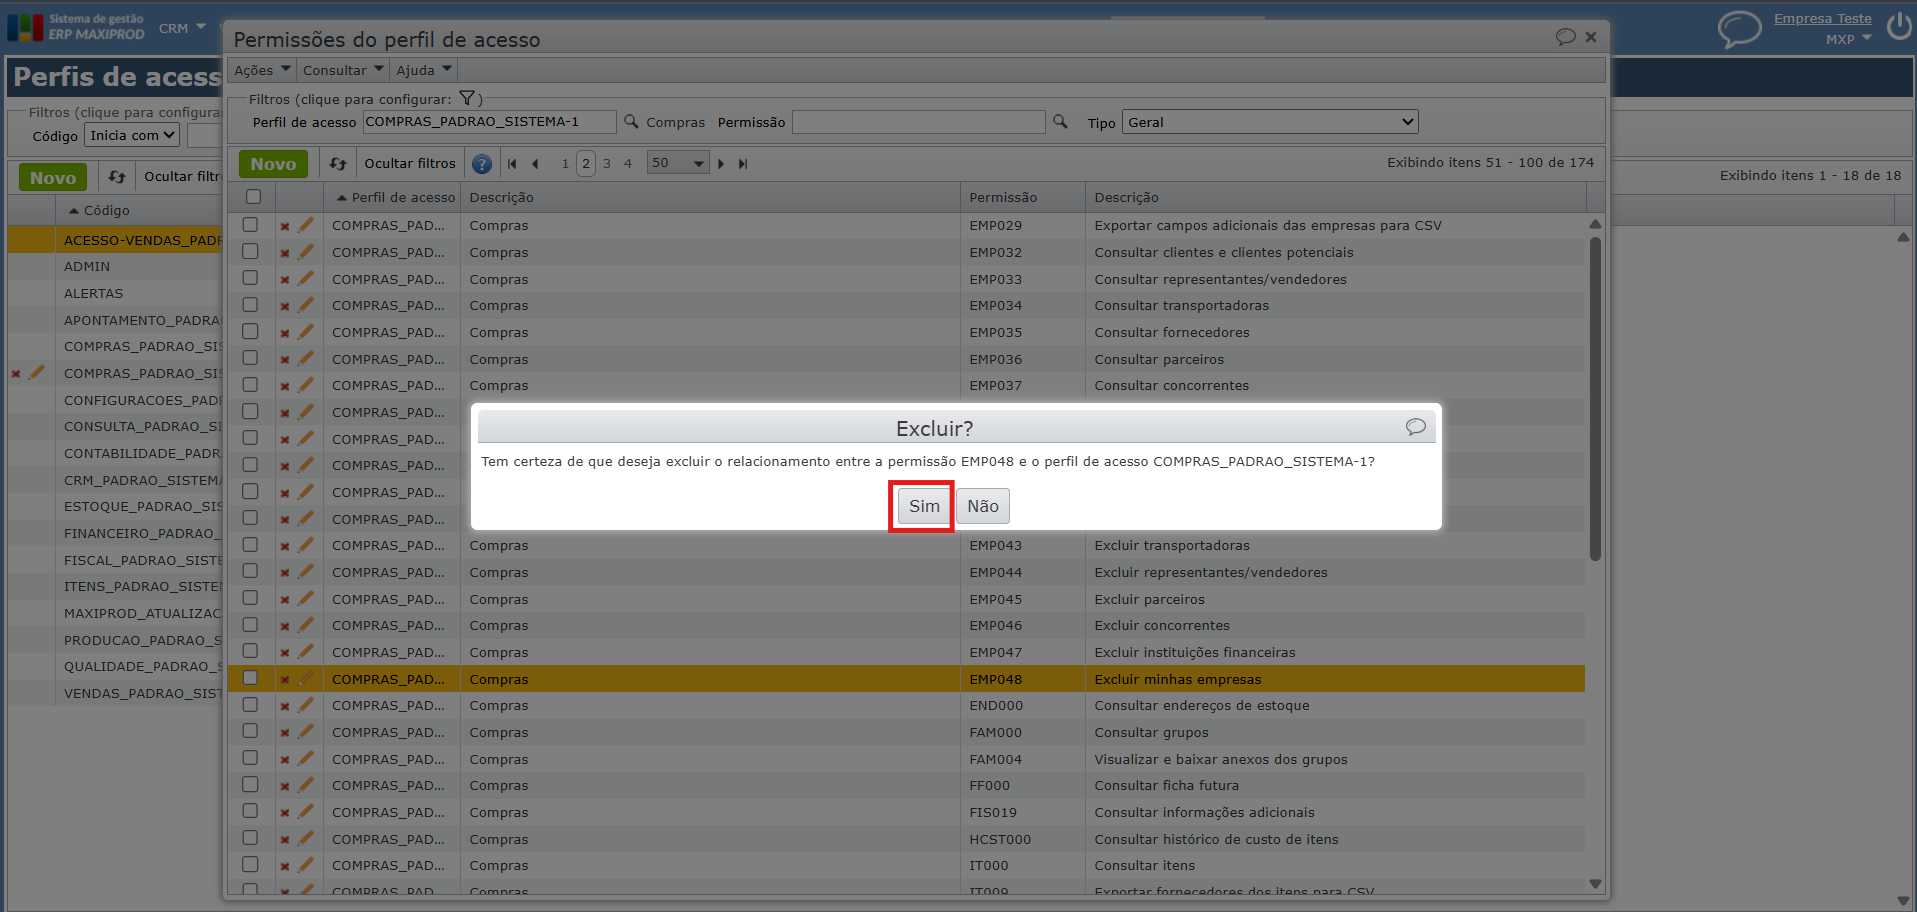
Task: Click the comment bubble in Permissões window title
Action: point(1565,37)
